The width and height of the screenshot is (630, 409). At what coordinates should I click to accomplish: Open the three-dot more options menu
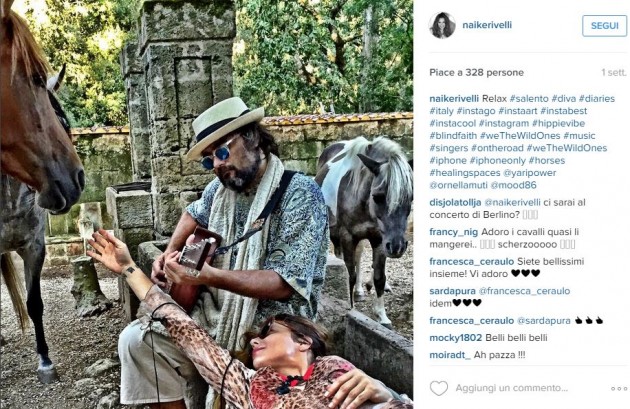point(619,389)
